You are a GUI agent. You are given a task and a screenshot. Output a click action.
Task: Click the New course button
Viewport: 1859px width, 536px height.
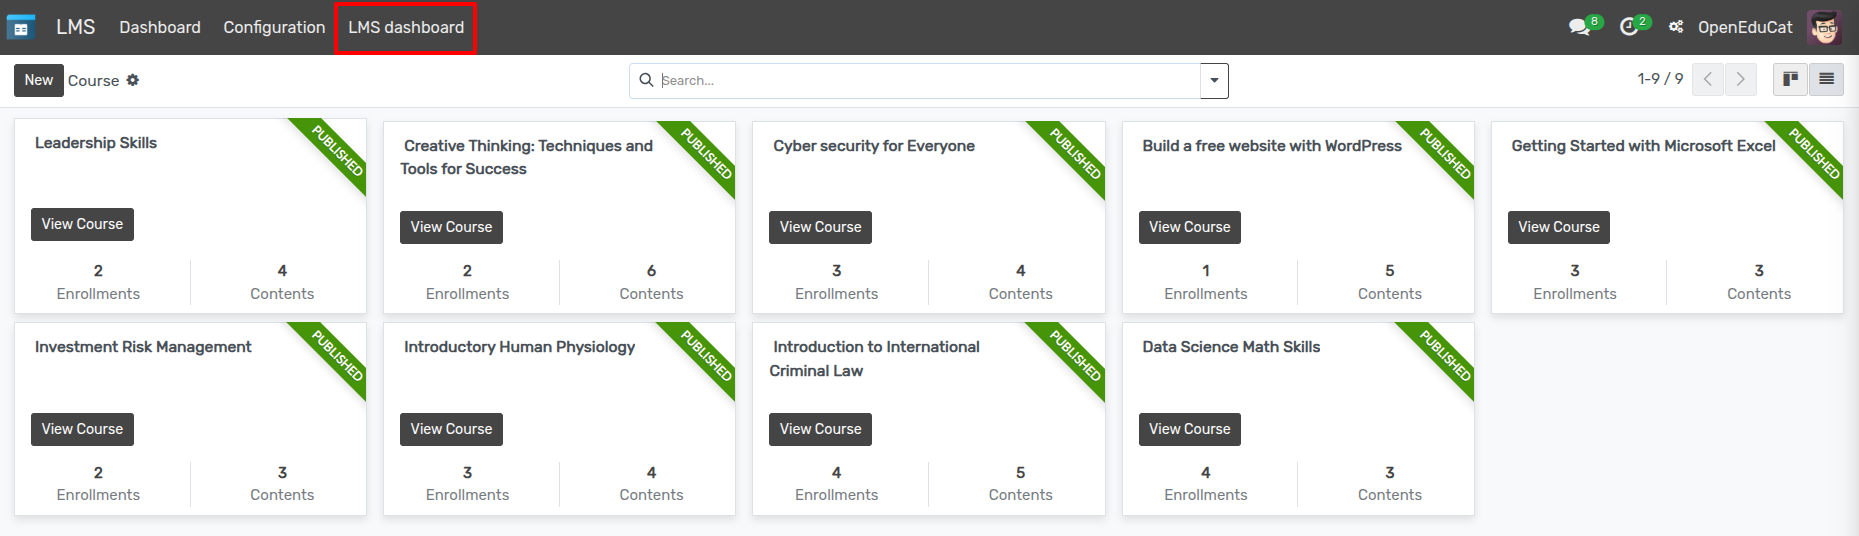39,80
